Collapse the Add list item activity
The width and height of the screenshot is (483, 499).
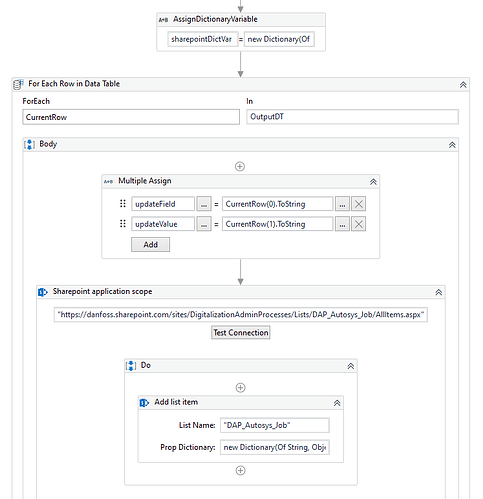(x=337, y=403)
